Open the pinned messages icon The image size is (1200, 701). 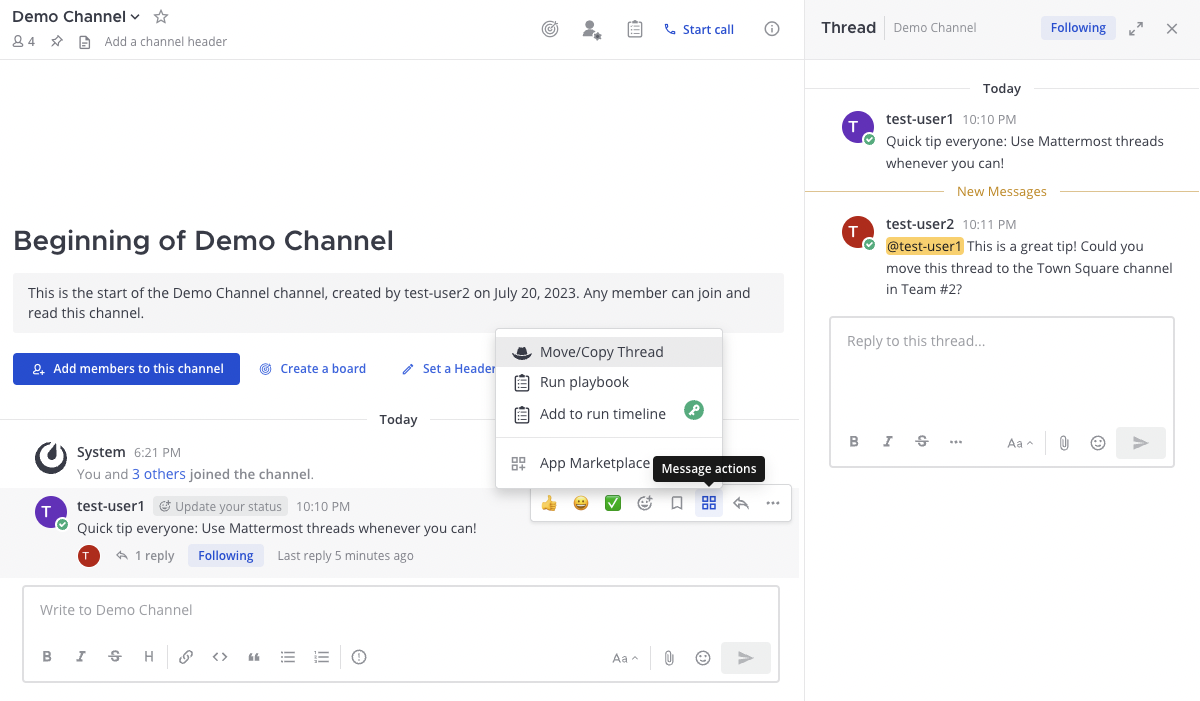[x=57, y=42]
